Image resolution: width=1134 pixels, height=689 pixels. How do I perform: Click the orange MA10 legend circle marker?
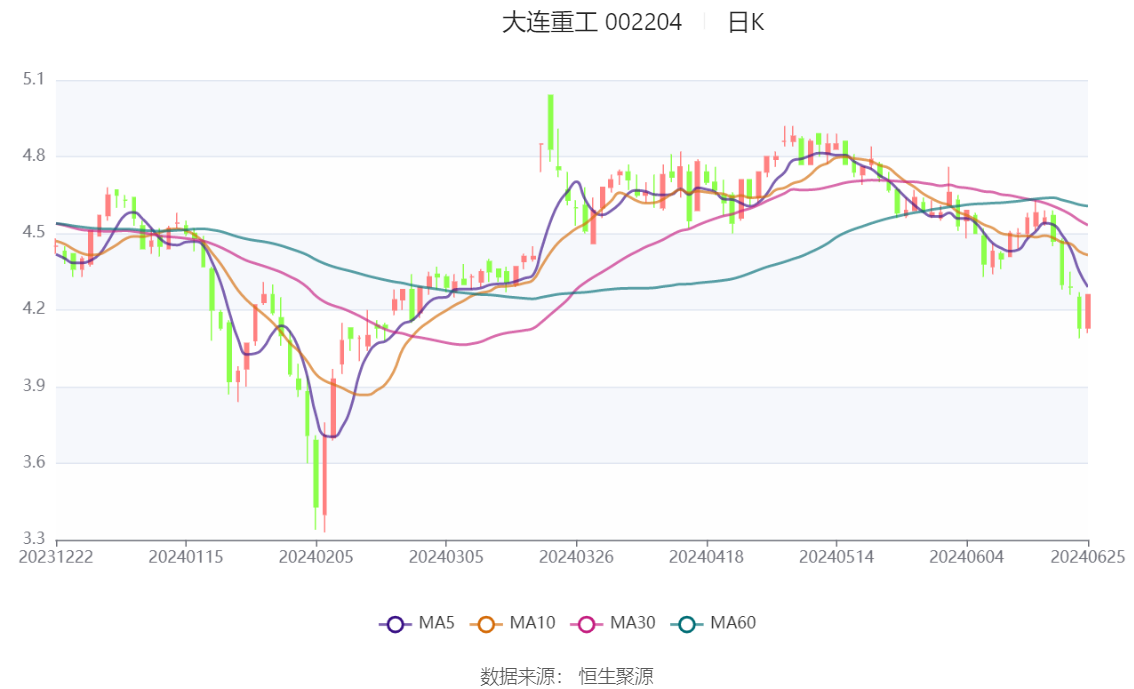(486, 624)
